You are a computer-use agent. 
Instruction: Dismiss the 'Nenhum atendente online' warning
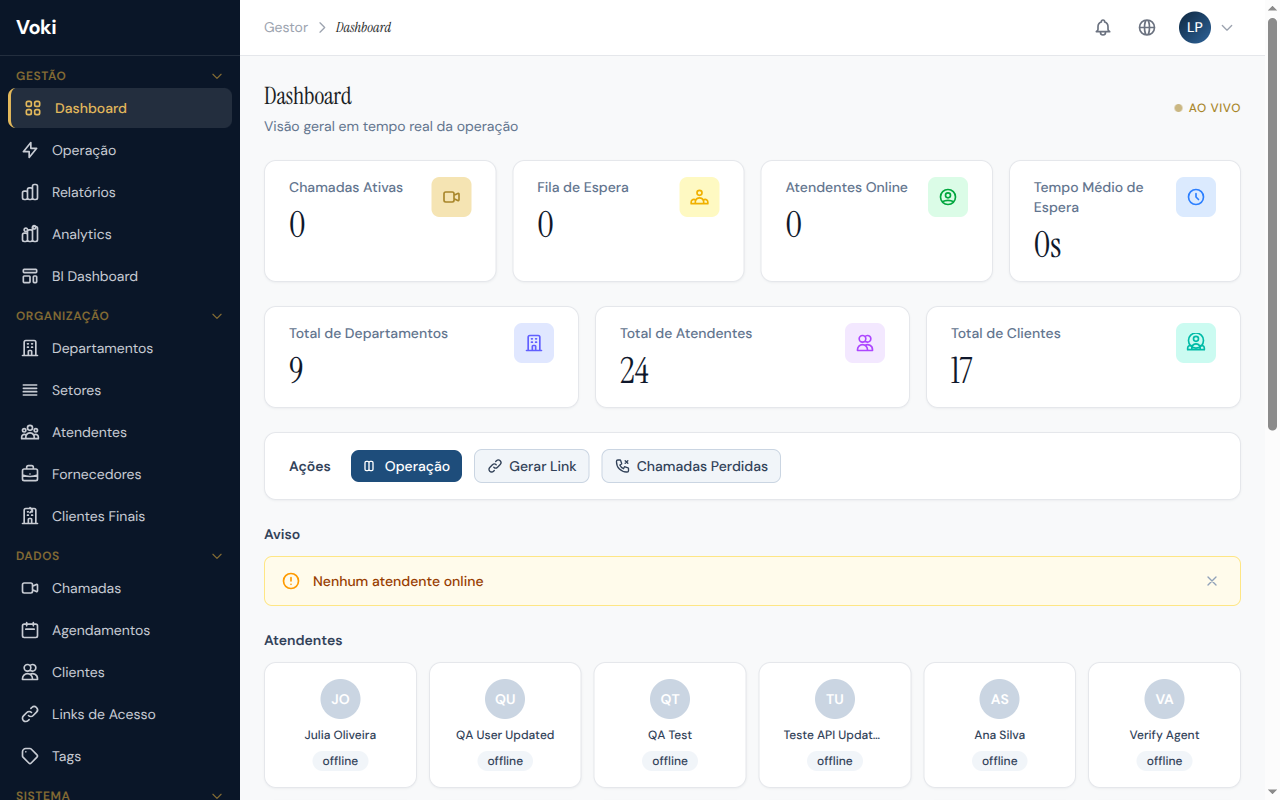coord(1212,581)
